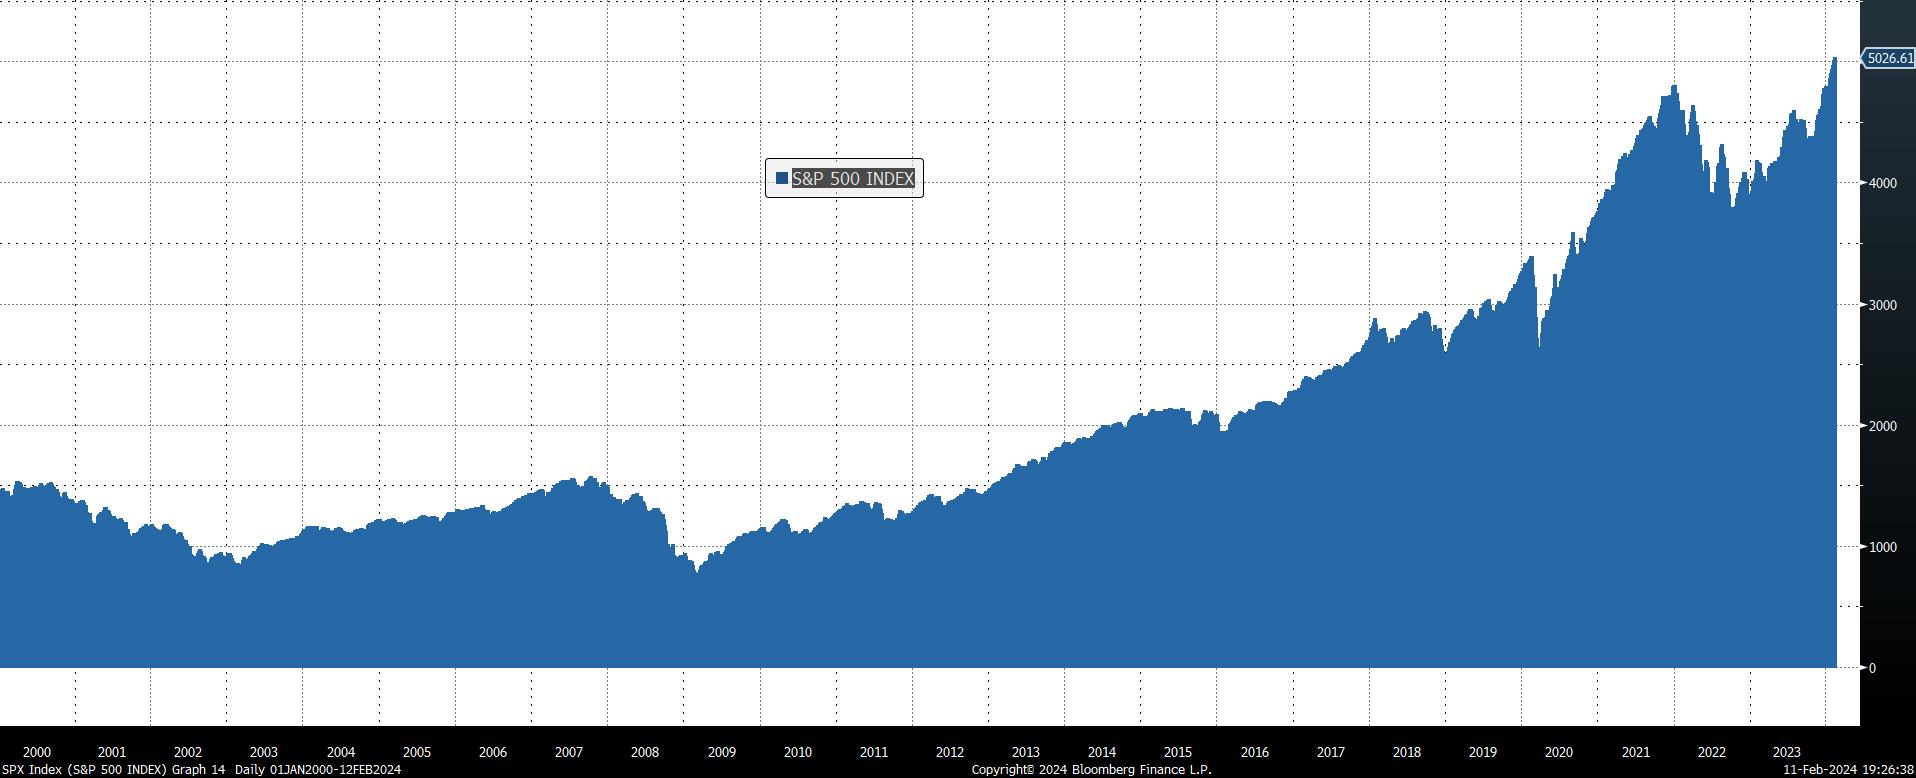Click the SPX Index Graph 14 footer title
Image resolution: width=1916 pixels, height=778 pixels.
(112, 769)
